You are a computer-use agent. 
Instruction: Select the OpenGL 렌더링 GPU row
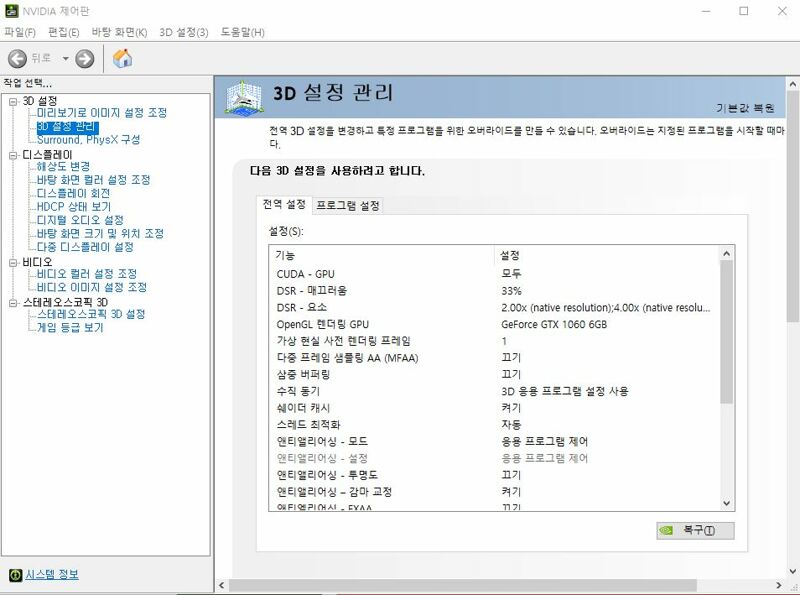coord(494,325)
